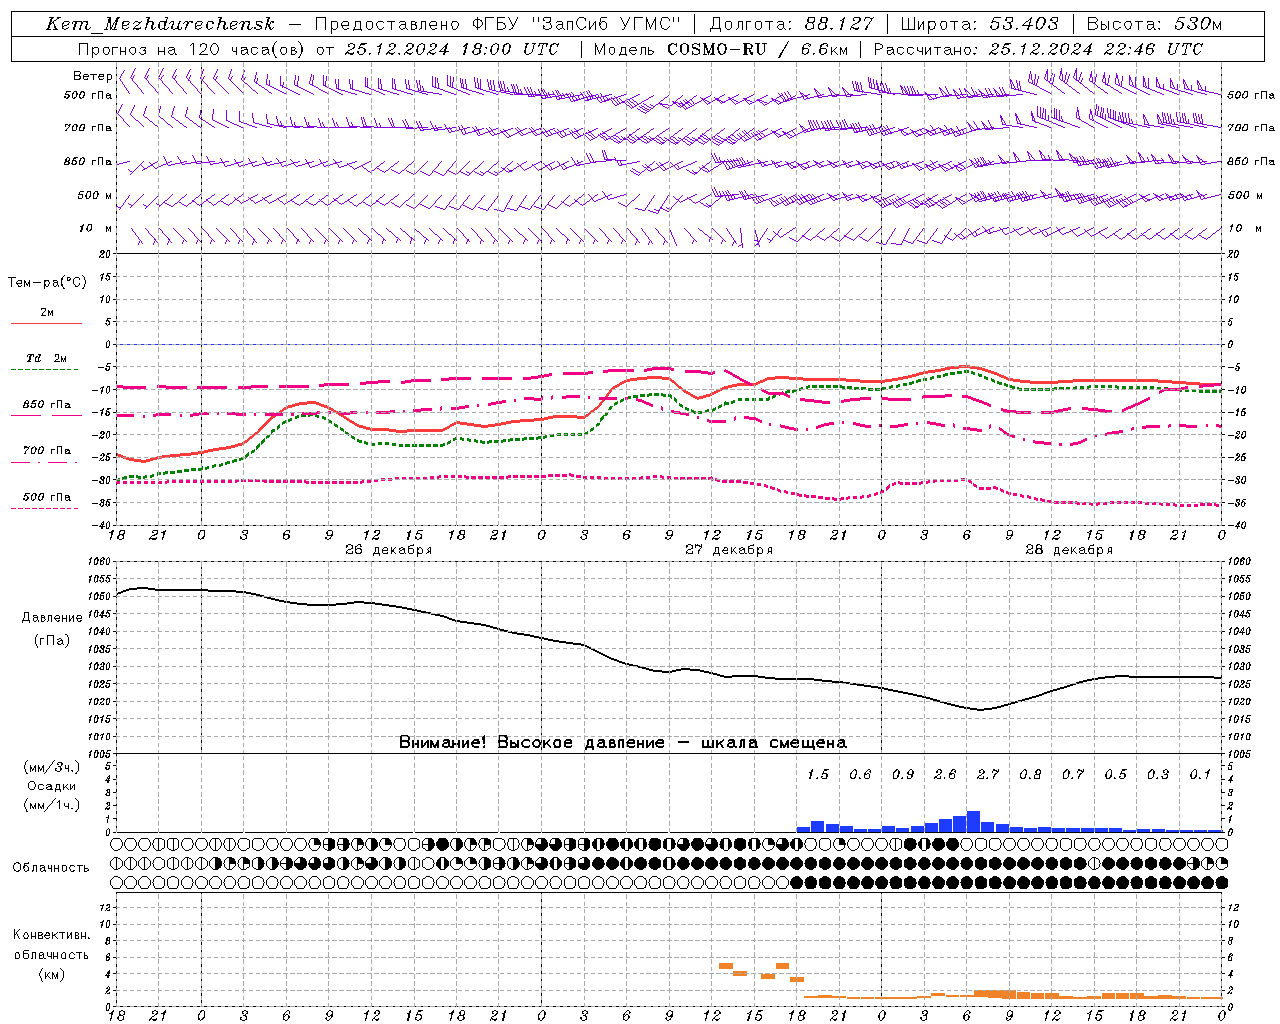The image size is (1280, 1024).
Task: Click the '10 м' wind level label on left
Action: (96, 228)
